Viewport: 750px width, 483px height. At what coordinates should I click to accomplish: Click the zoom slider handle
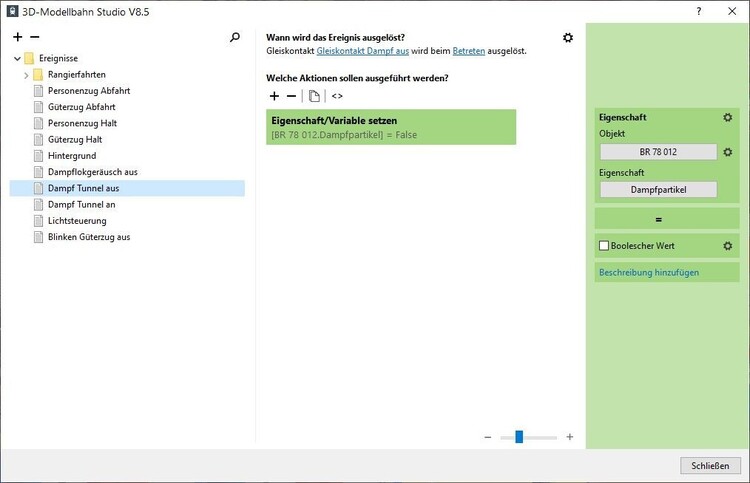[519, 437]
